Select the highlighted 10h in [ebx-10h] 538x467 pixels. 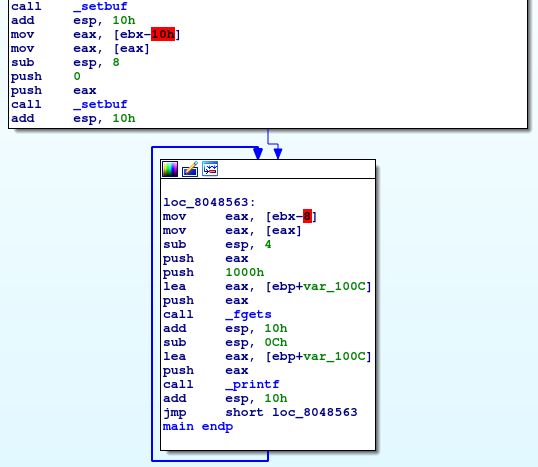[x=163, y=34]
